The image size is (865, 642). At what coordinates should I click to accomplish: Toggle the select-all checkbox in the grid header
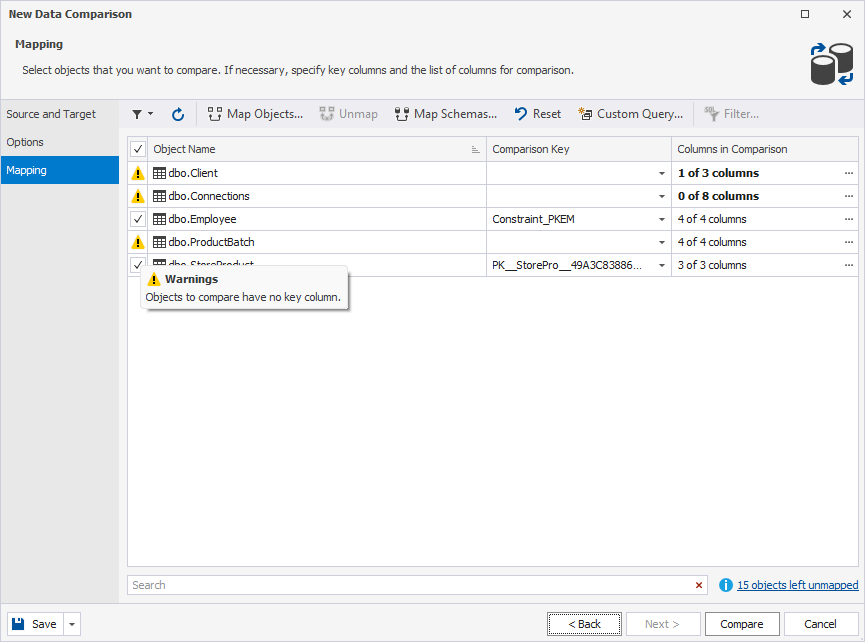click(137, 148)
